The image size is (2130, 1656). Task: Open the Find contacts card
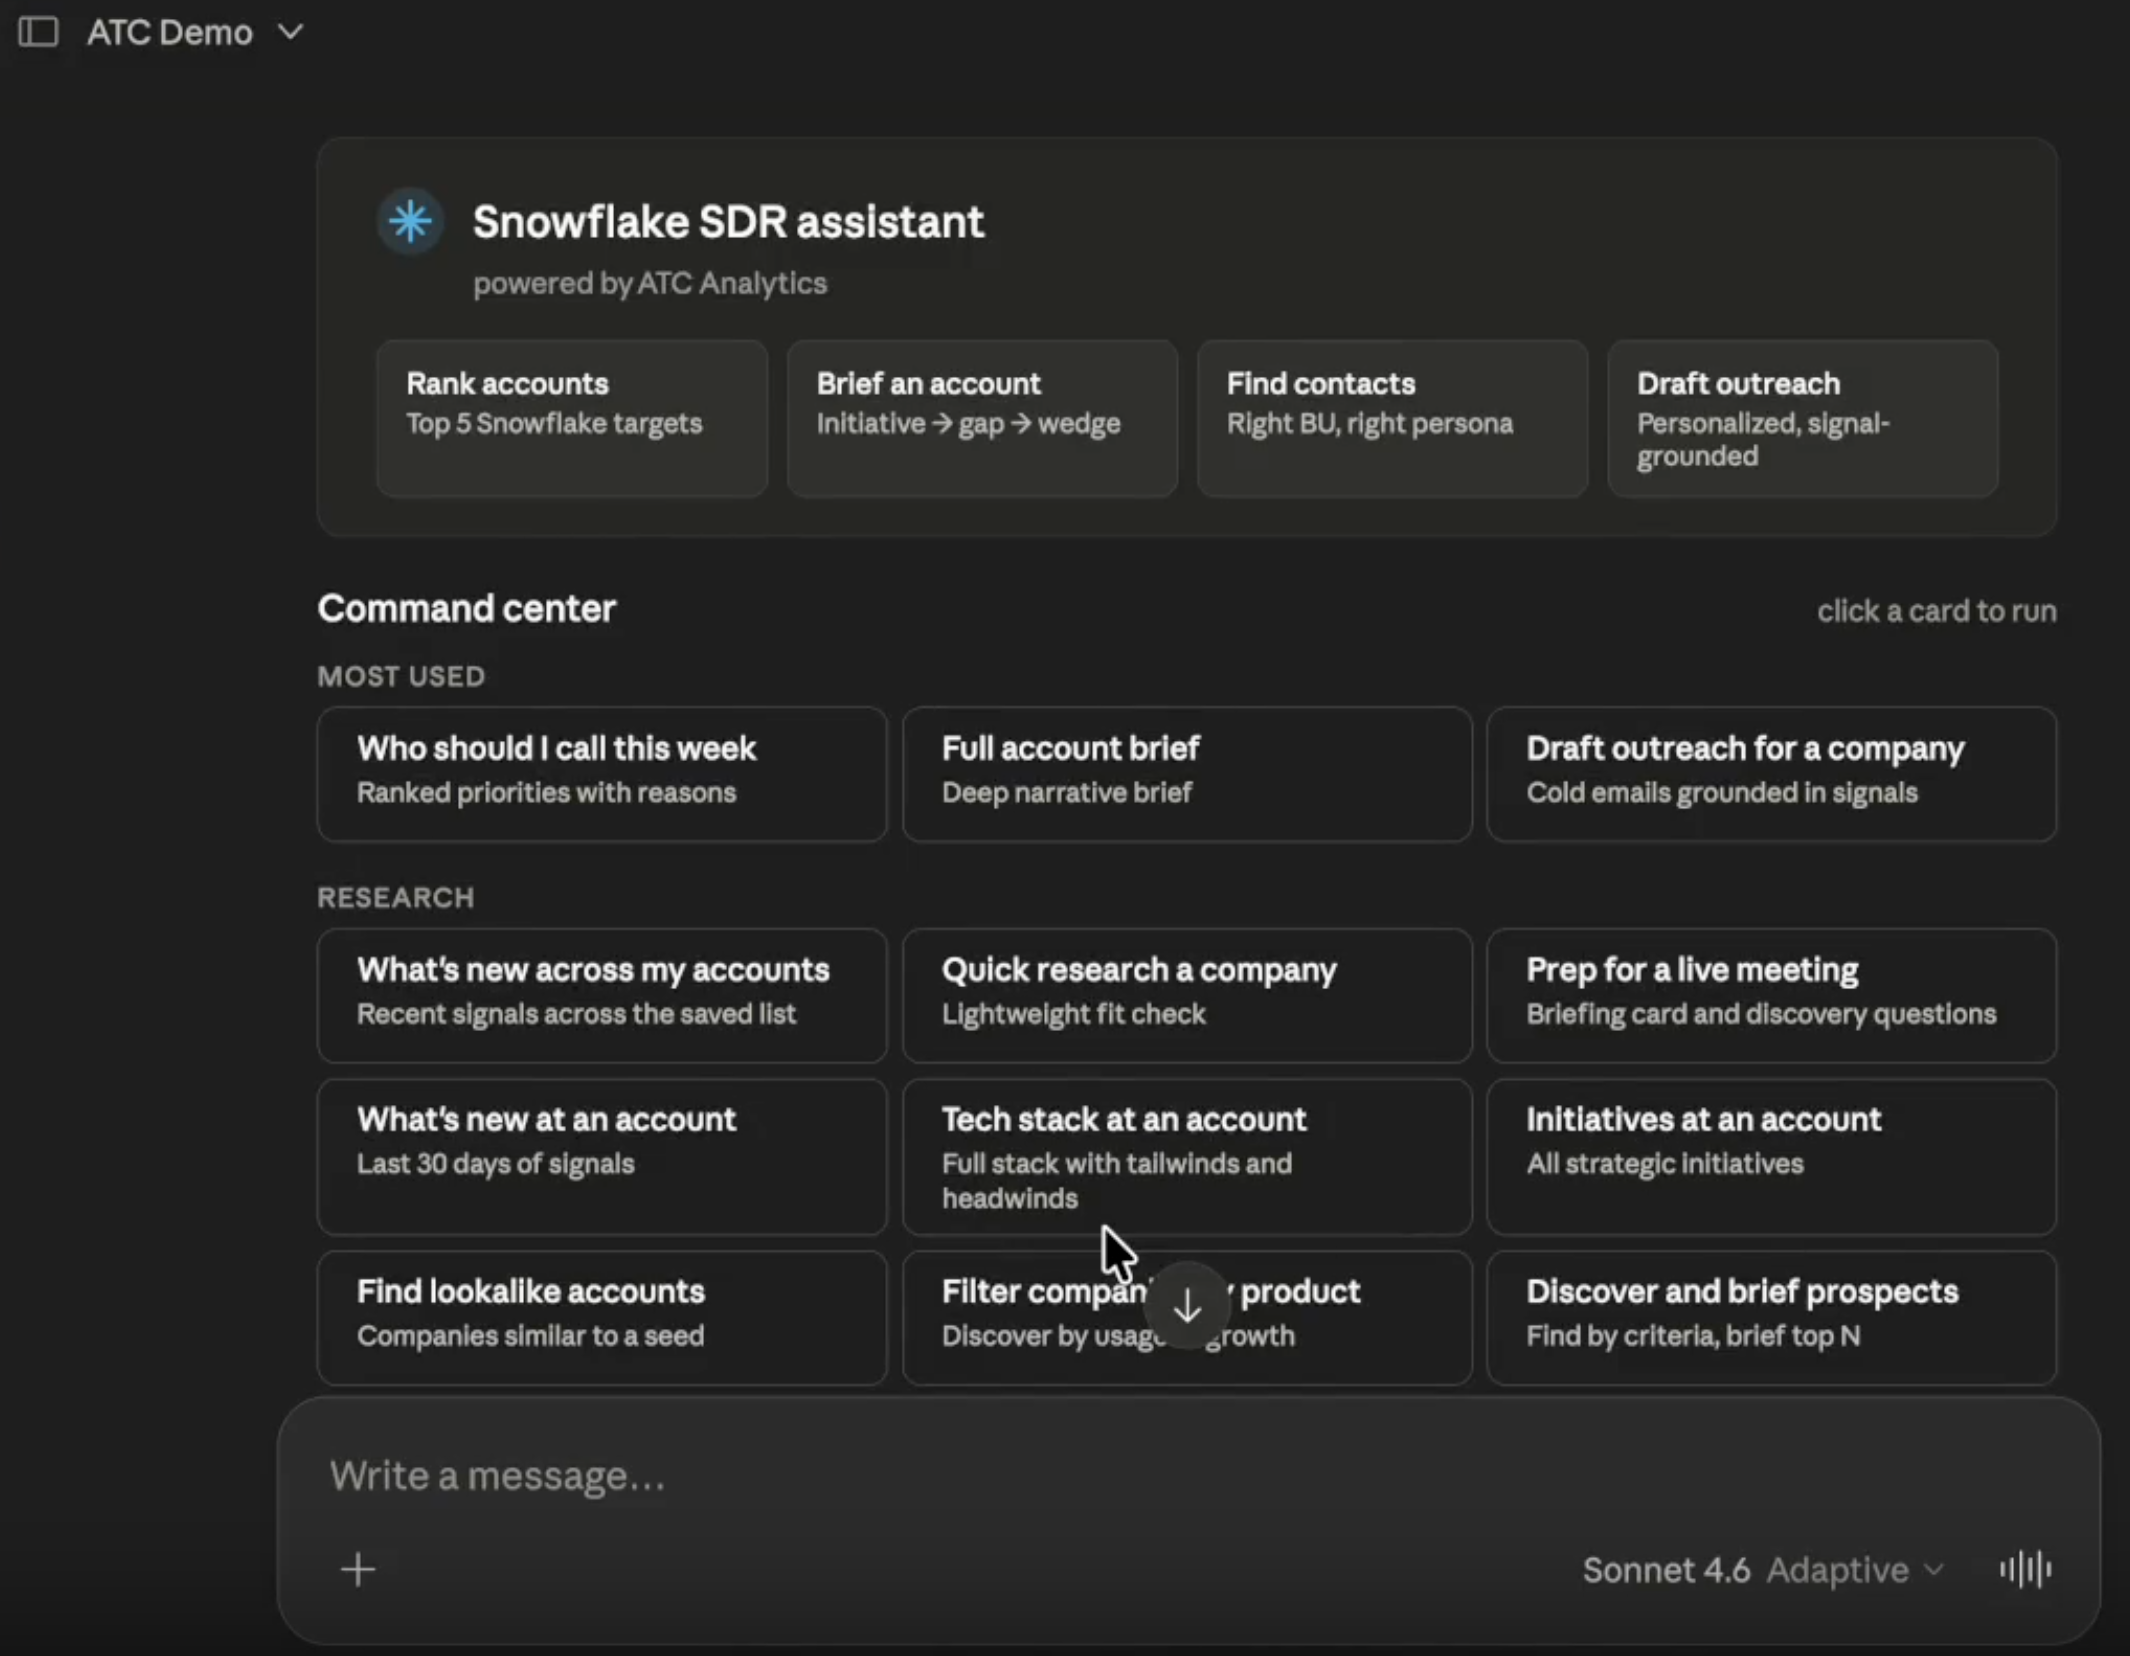pyautogui.click(x=1392, y=418)
